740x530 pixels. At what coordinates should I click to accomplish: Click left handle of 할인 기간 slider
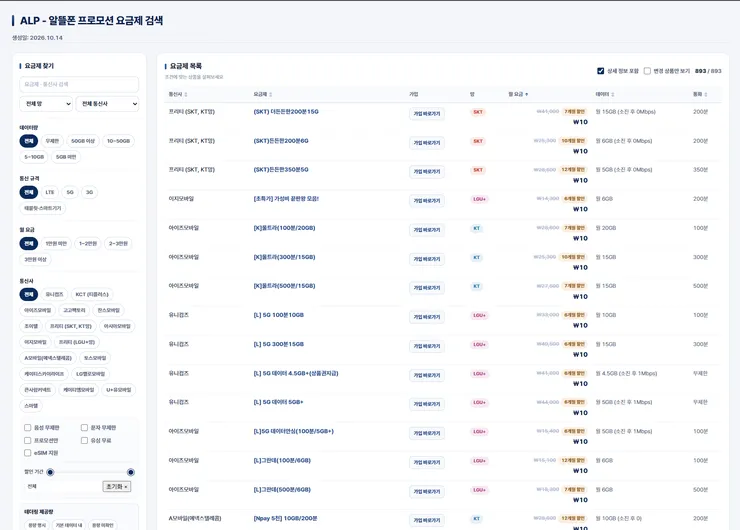coord(50,472)
